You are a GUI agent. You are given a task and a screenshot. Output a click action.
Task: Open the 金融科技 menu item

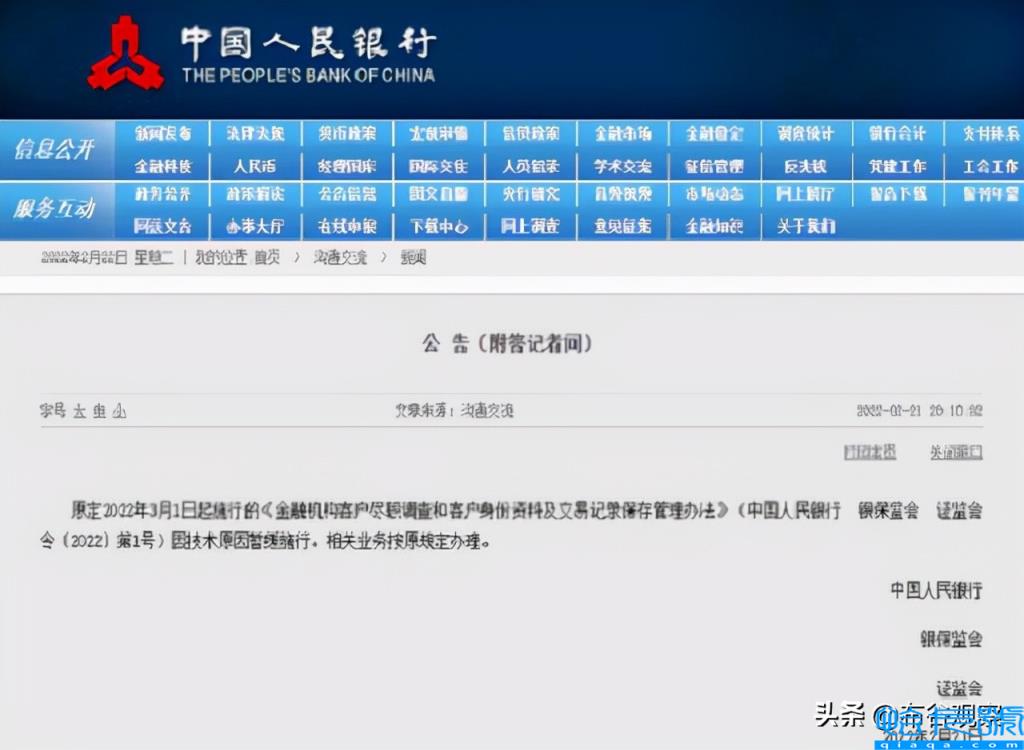coord(163,167)
